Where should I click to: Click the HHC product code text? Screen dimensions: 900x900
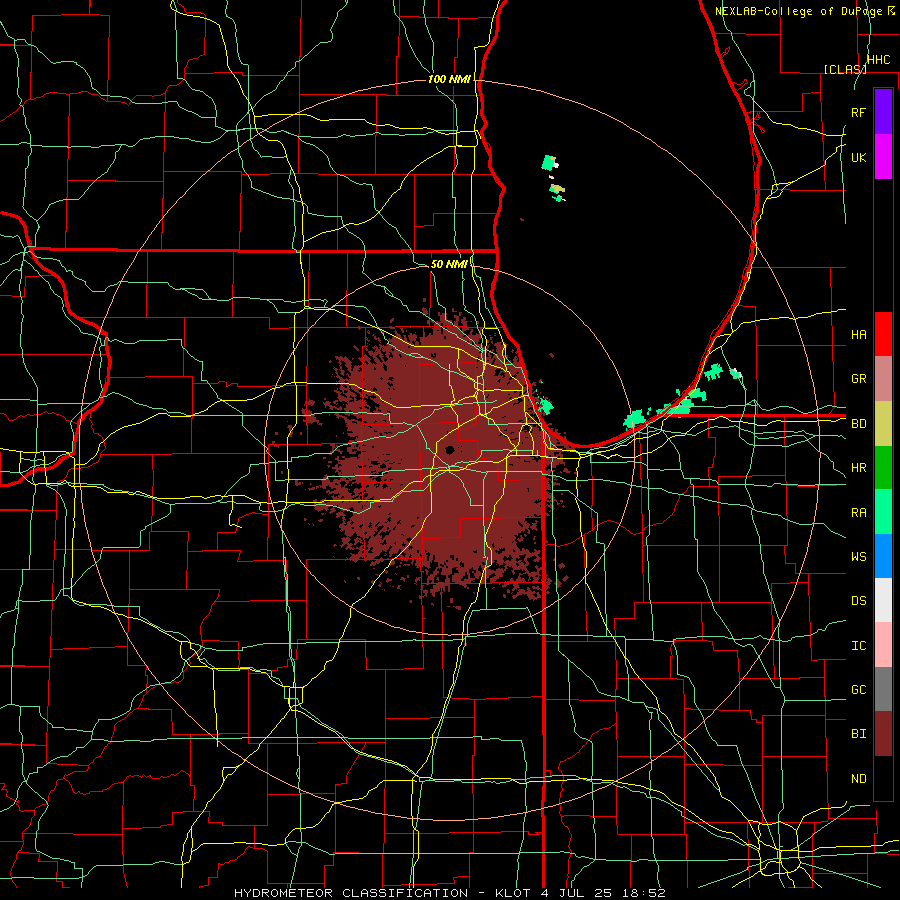click(x=878, y=59)
